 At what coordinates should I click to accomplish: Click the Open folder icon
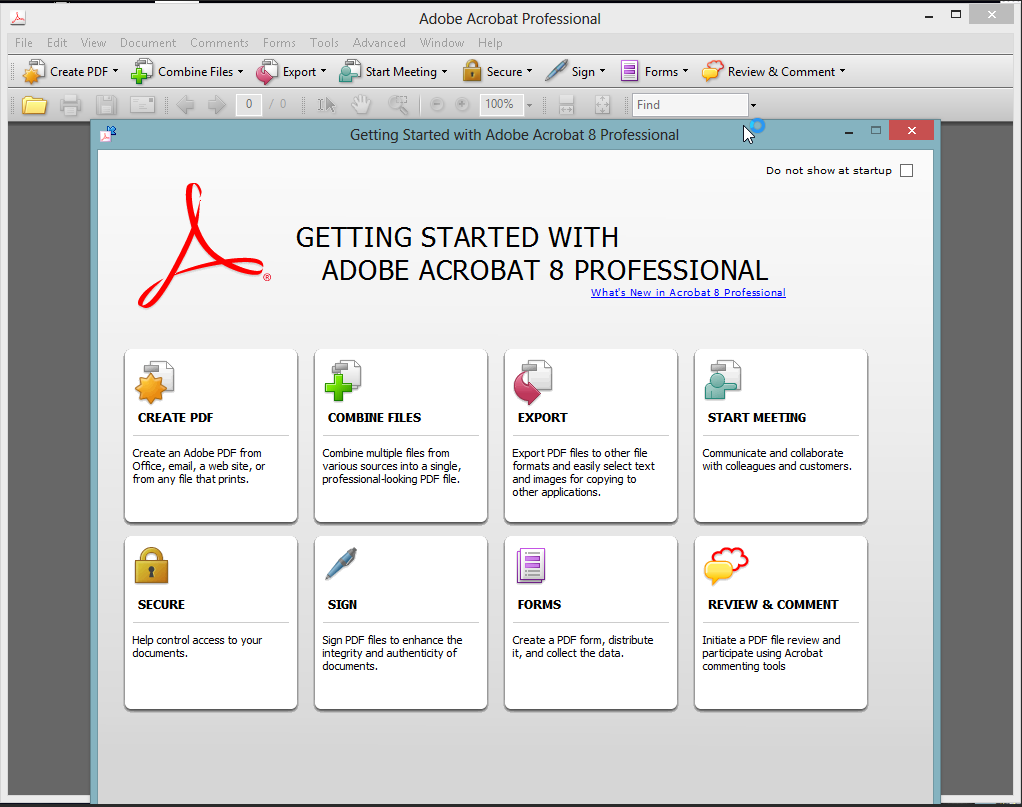35,105
